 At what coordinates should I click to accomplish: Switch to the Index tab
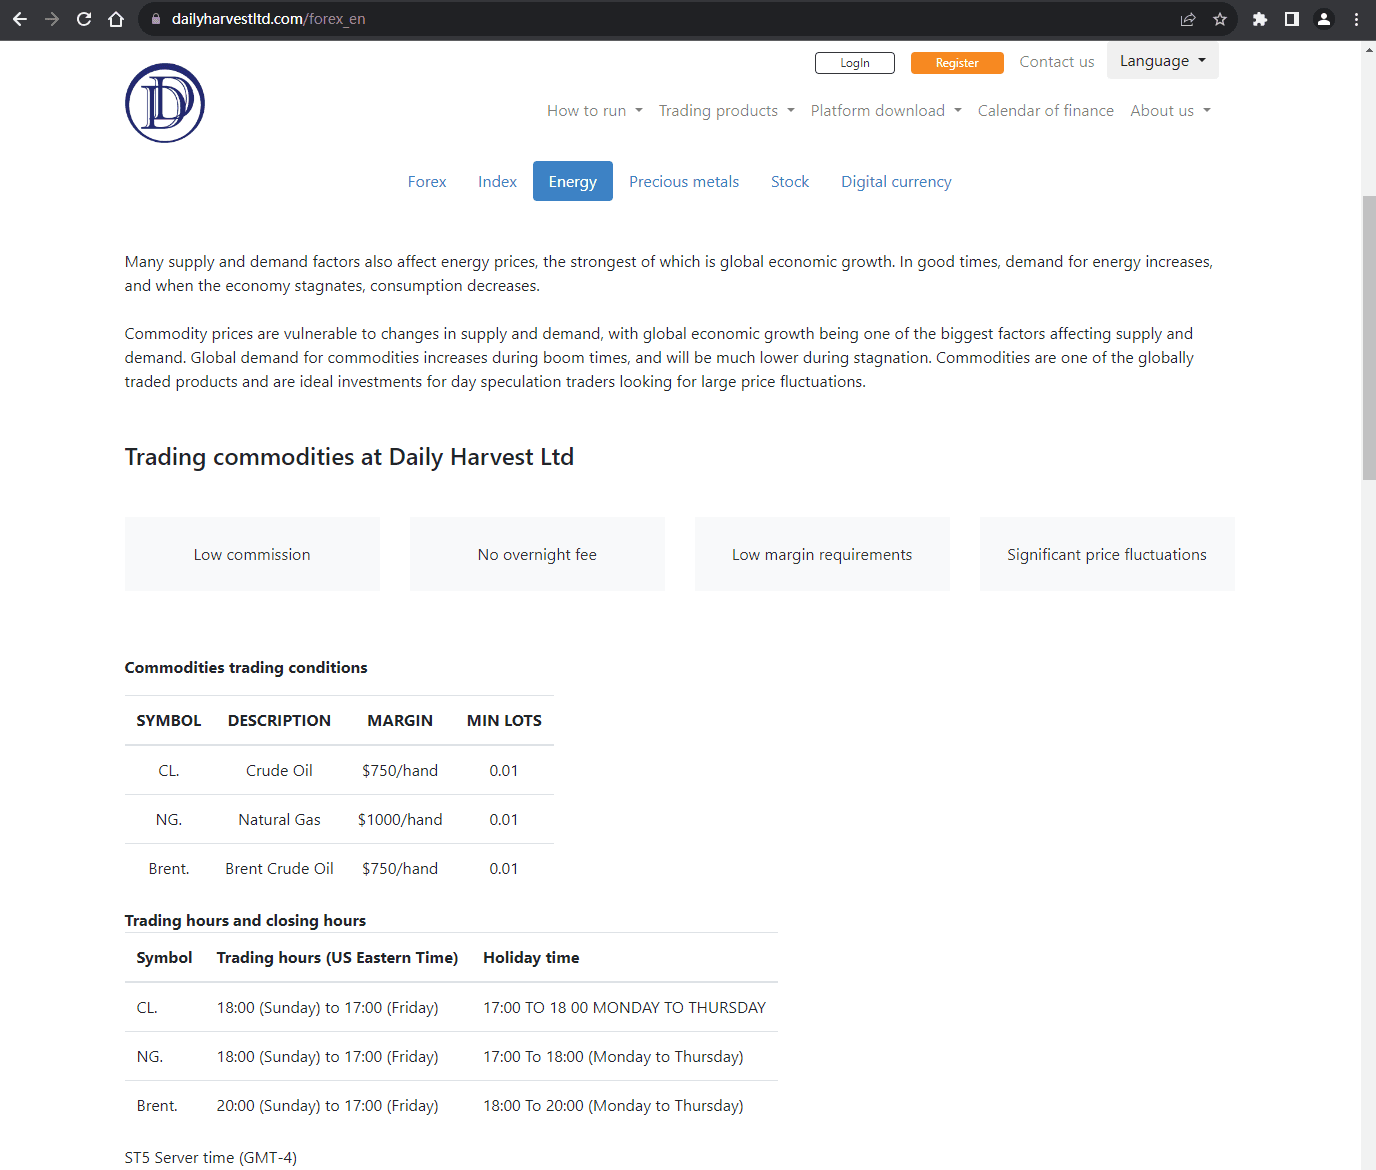click(x=497, y=182)
